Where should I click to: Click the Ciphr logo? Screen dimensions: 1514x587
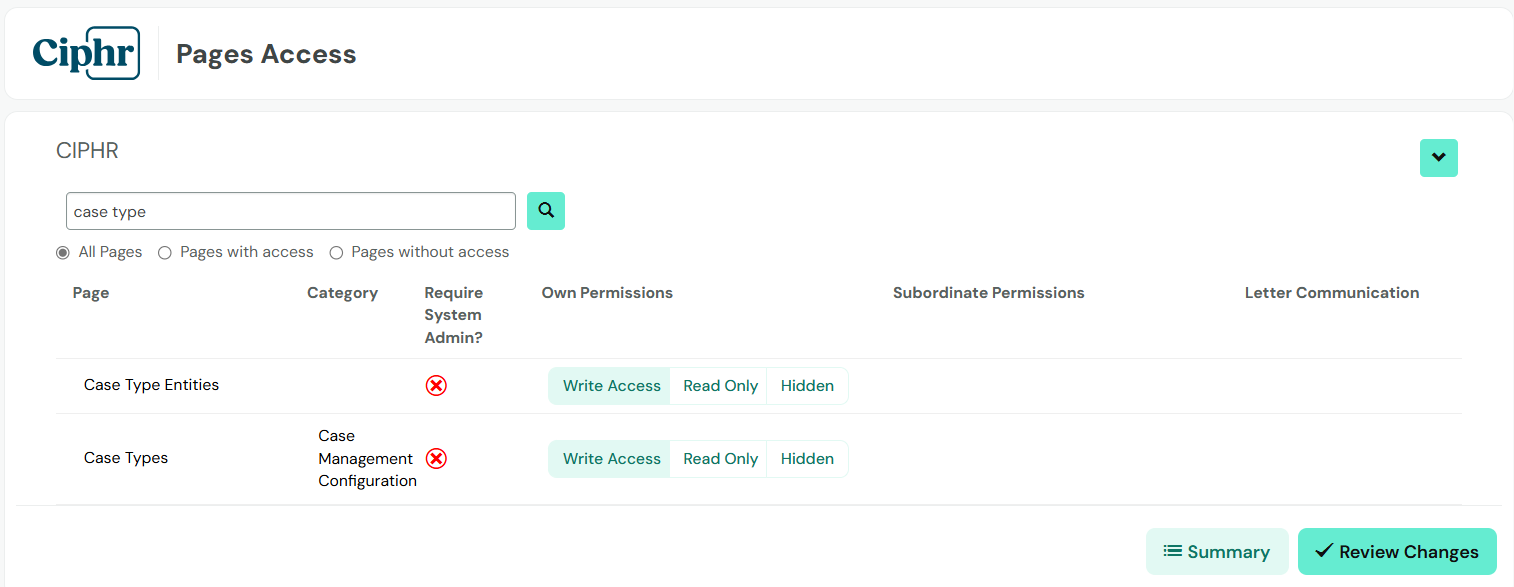(x=86, y=53)
